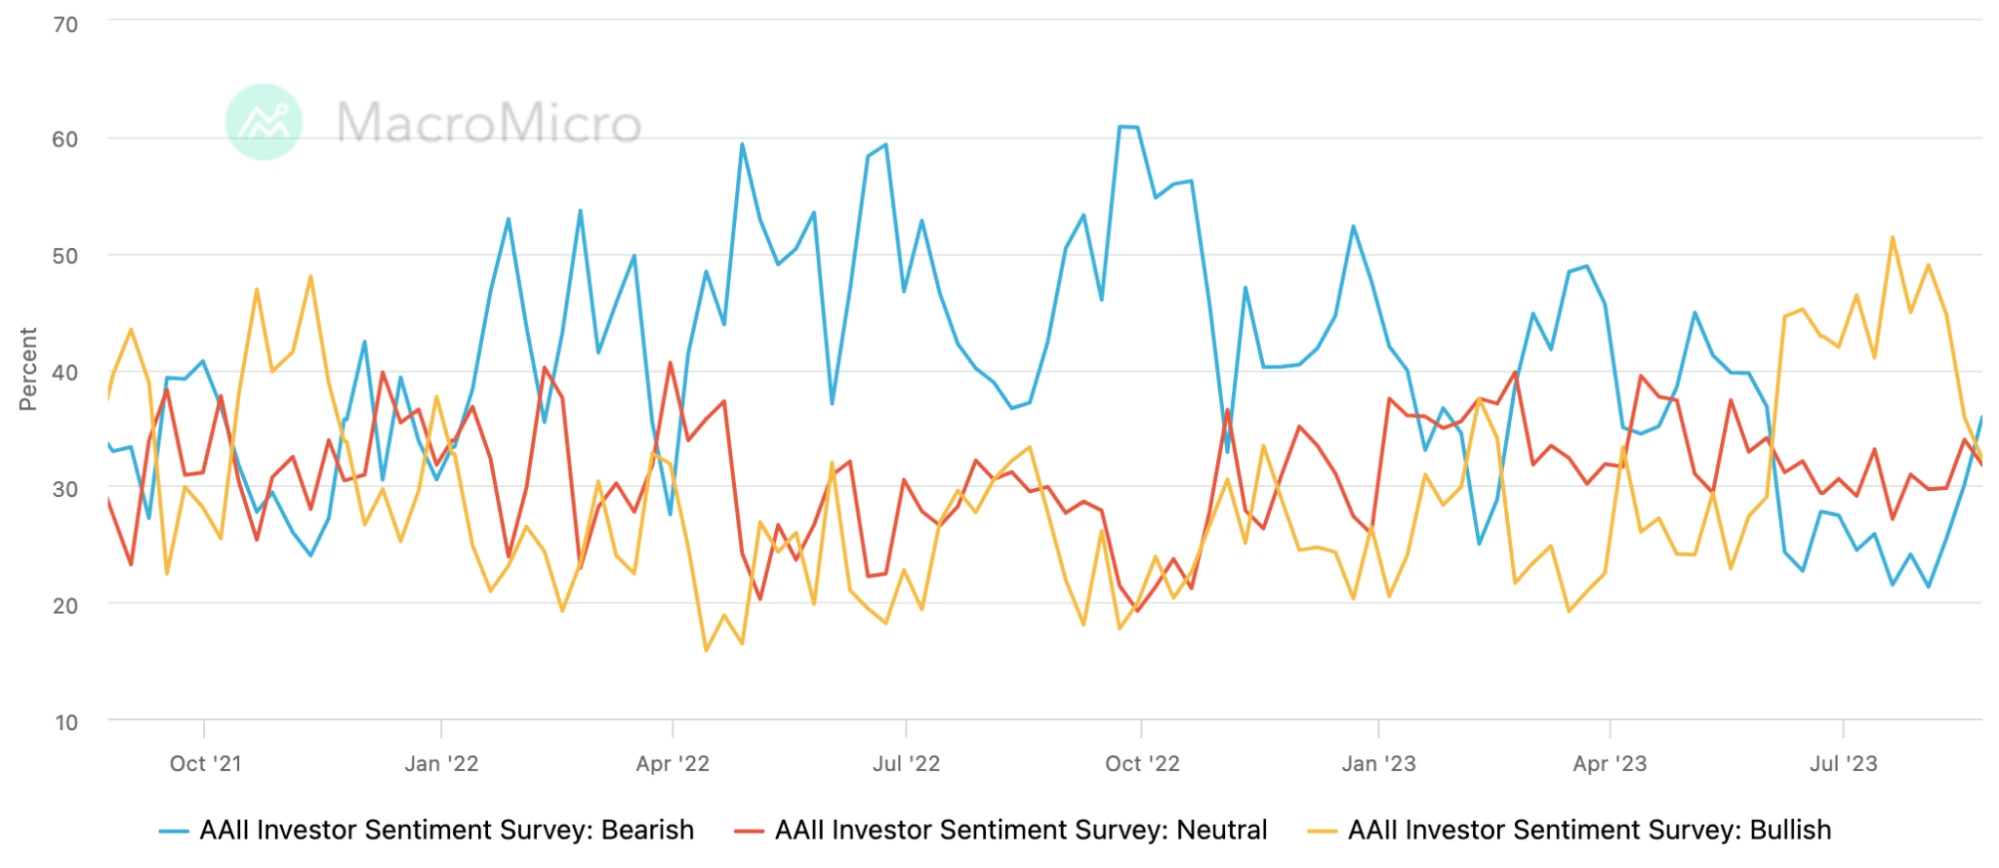Click the 50 y-axis value label
This screenshot has width=1999, height=868.
[x=65, y=256]
